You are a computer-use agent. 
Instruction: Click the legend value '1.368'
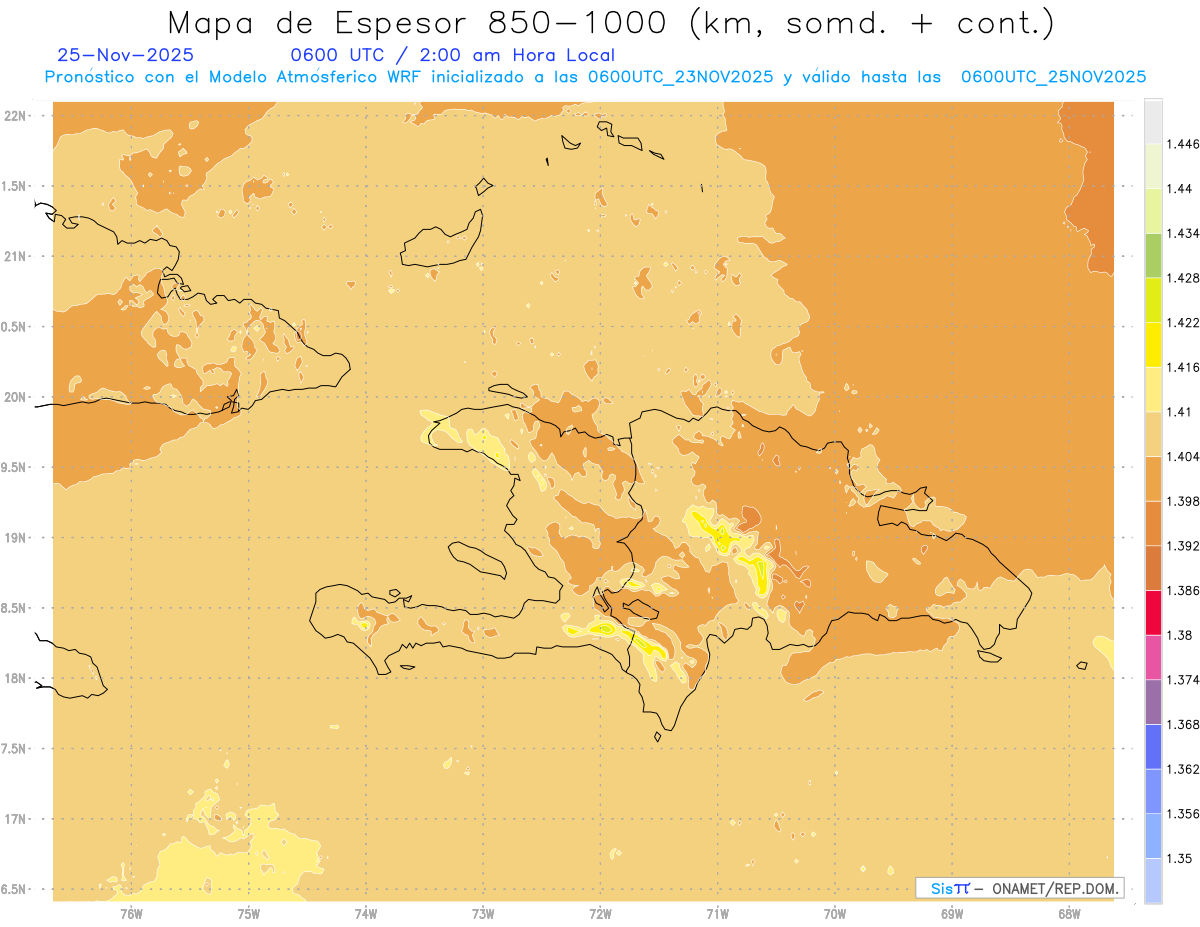coord(1184,724)
